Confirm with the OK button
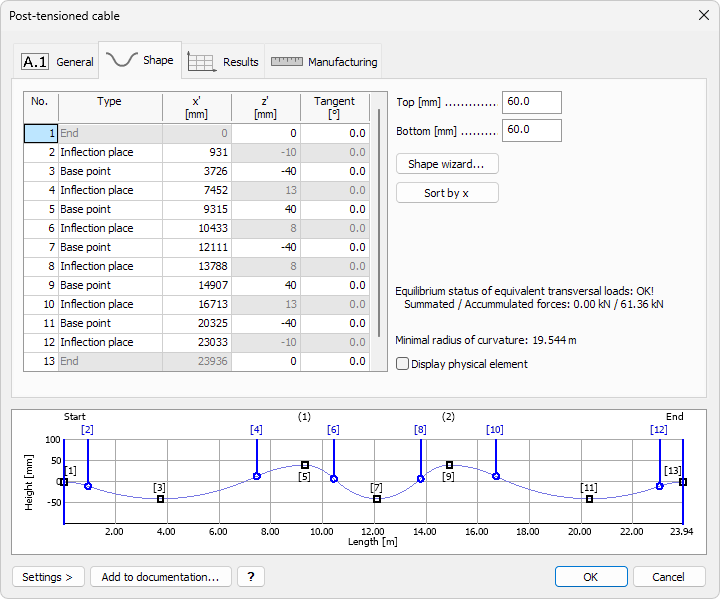This screenshot has height=599, width=720. [x=591, y=577]
